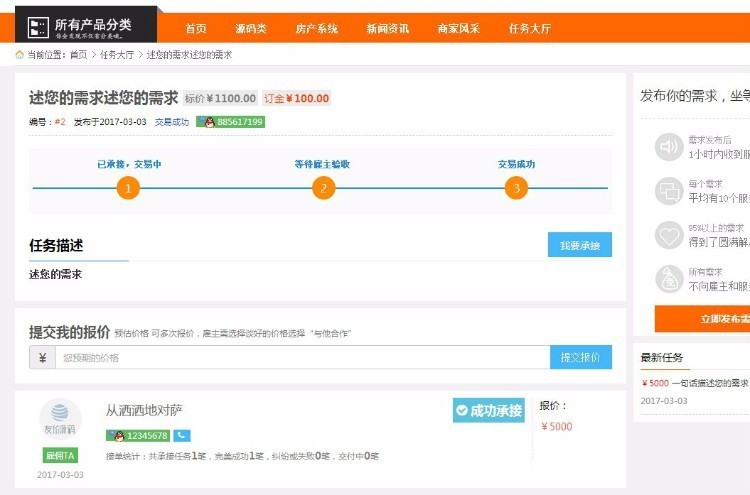This screenshot has width=750, height=495.
Task: Open the 源码类 nav item
Action: pyautogui.click(x=251, y=29)
